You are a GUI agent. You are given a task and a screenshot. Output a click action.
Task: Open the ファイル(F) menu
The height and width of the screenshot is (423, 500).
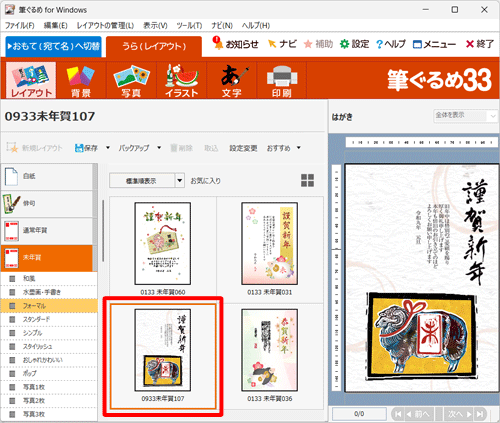pyautogui.click(x=20, y=25)
